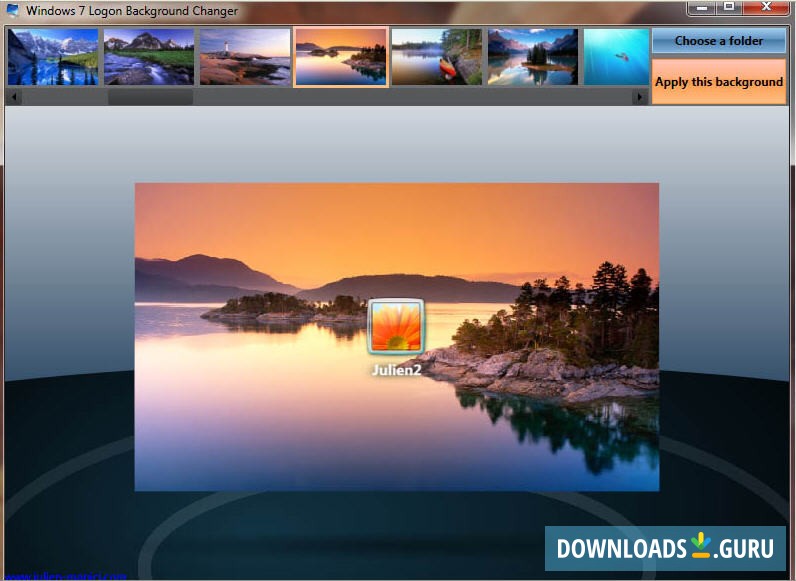Viewport: 796px width, 581px height.
Task: Choose the island reflection lake thumbnail
Action: [x=533, y=57]
